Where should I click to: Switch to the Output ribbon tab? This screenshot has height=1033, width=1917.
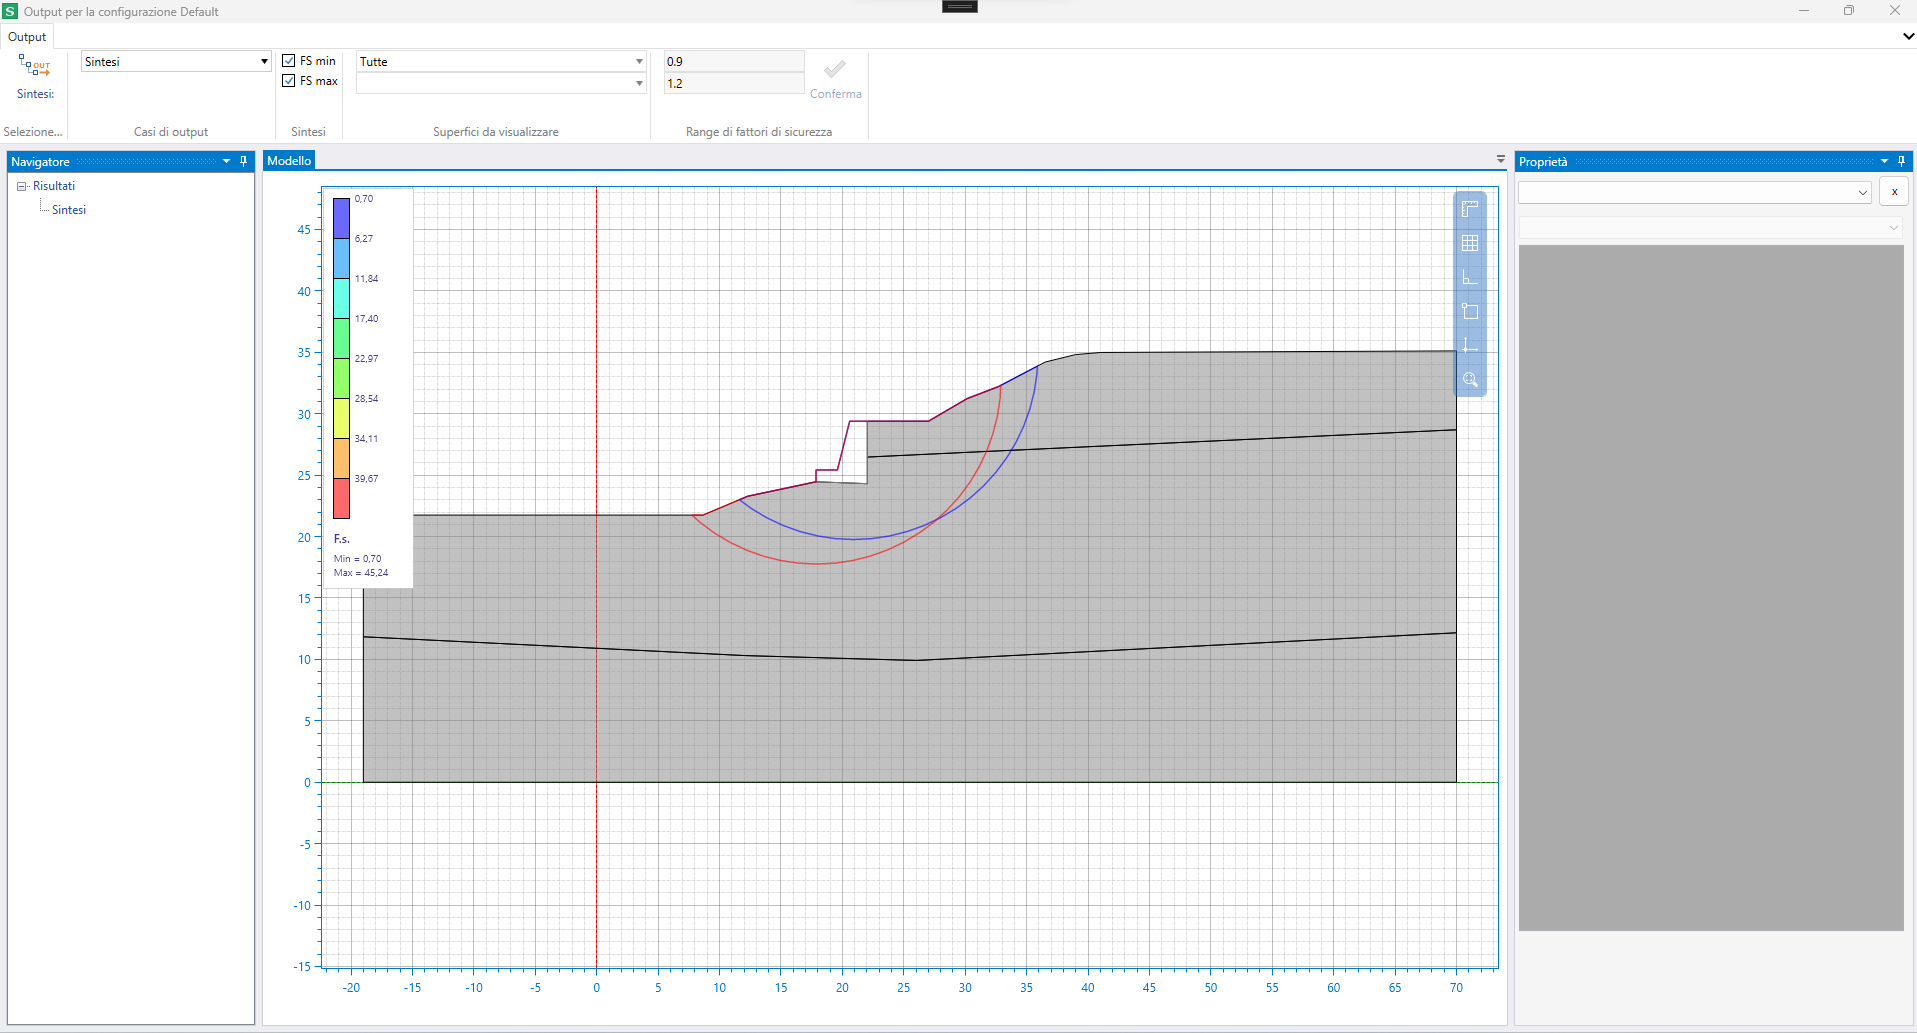tap(27, 37)
